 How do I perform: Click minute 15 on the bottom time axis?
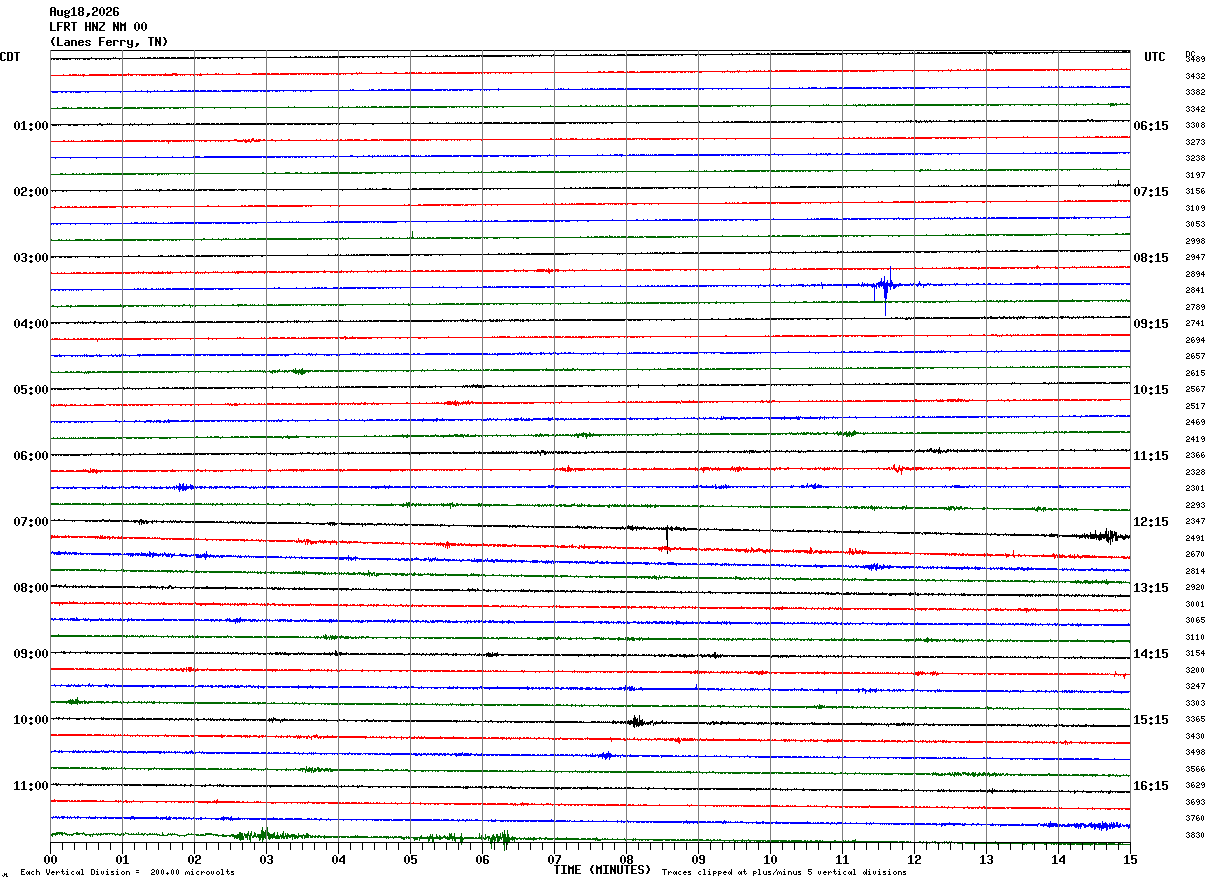coord(1130,859)
